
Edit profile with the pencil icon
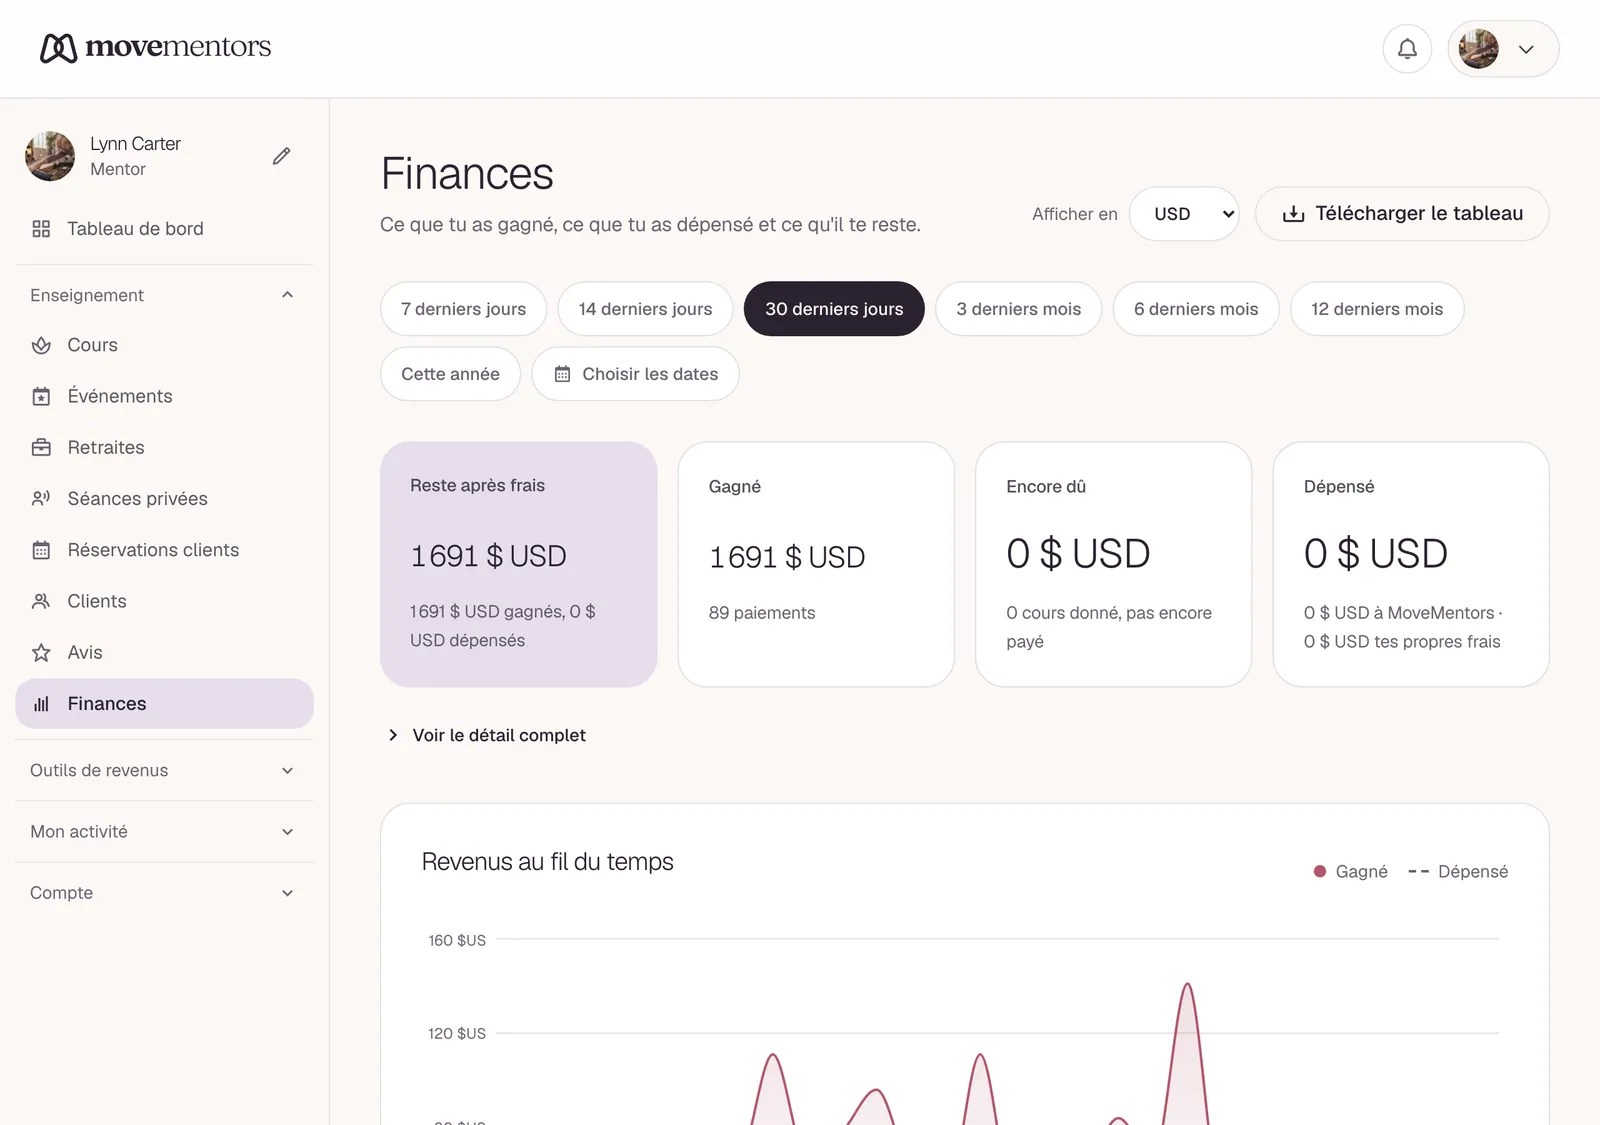[282, 156]
